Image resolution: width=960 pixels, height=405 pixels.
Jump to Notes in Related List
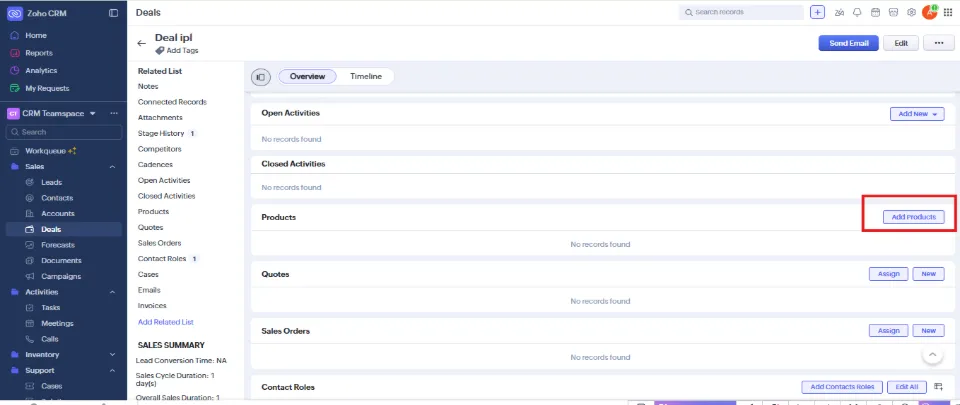click(x=148, y=87)
